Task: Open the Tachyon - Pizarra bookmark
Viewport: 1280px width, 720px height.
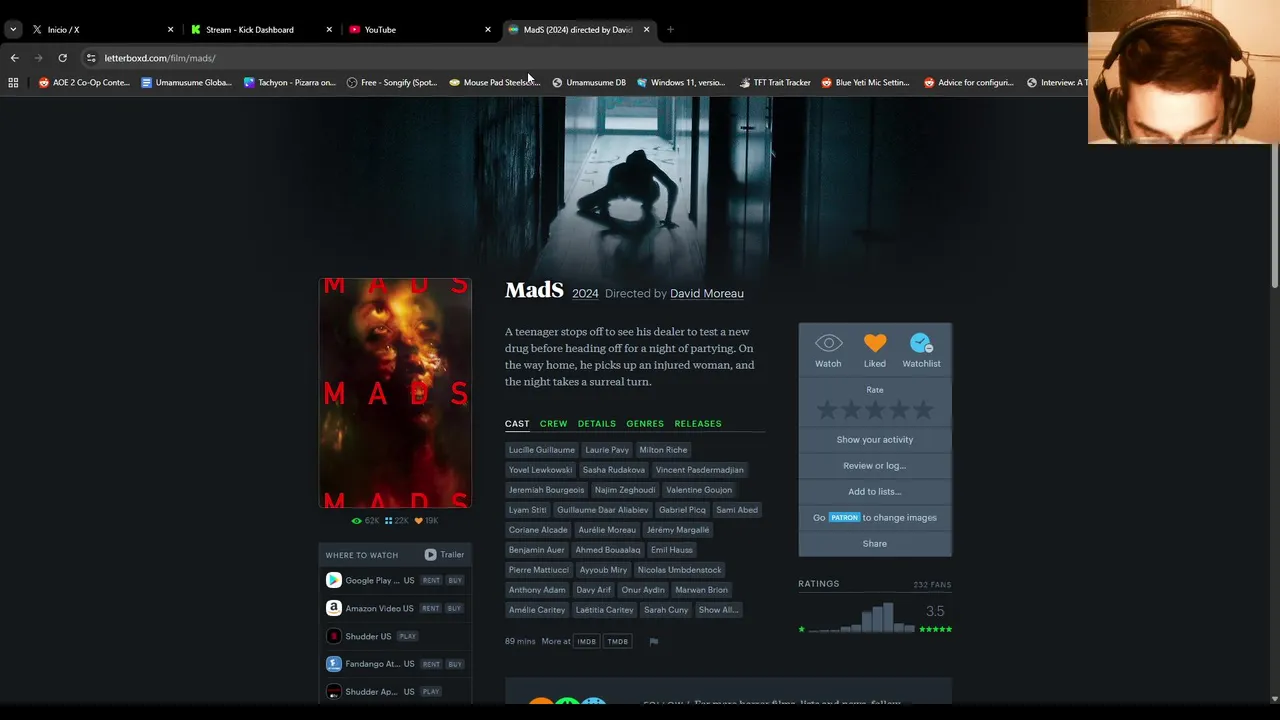Action: (290, 83)
